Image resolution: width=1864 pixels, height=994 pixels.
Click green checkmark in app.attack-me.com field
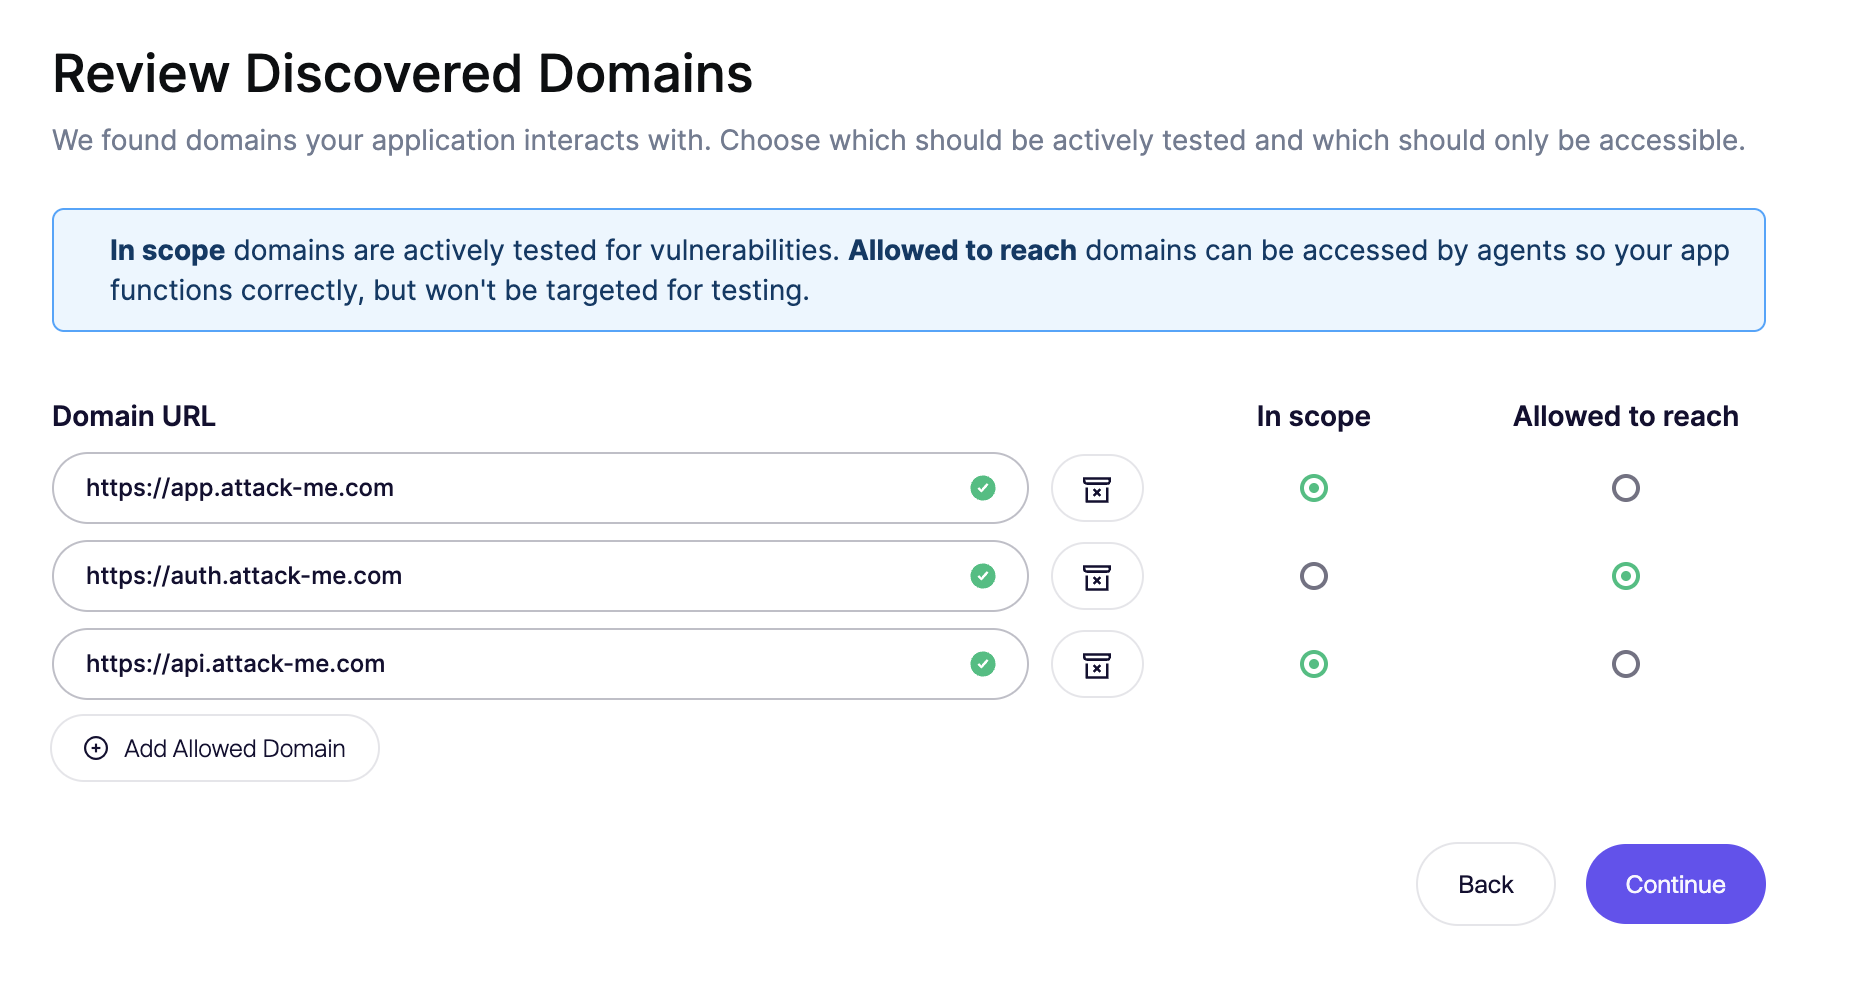pyautogui.click(x=983, y=488)
